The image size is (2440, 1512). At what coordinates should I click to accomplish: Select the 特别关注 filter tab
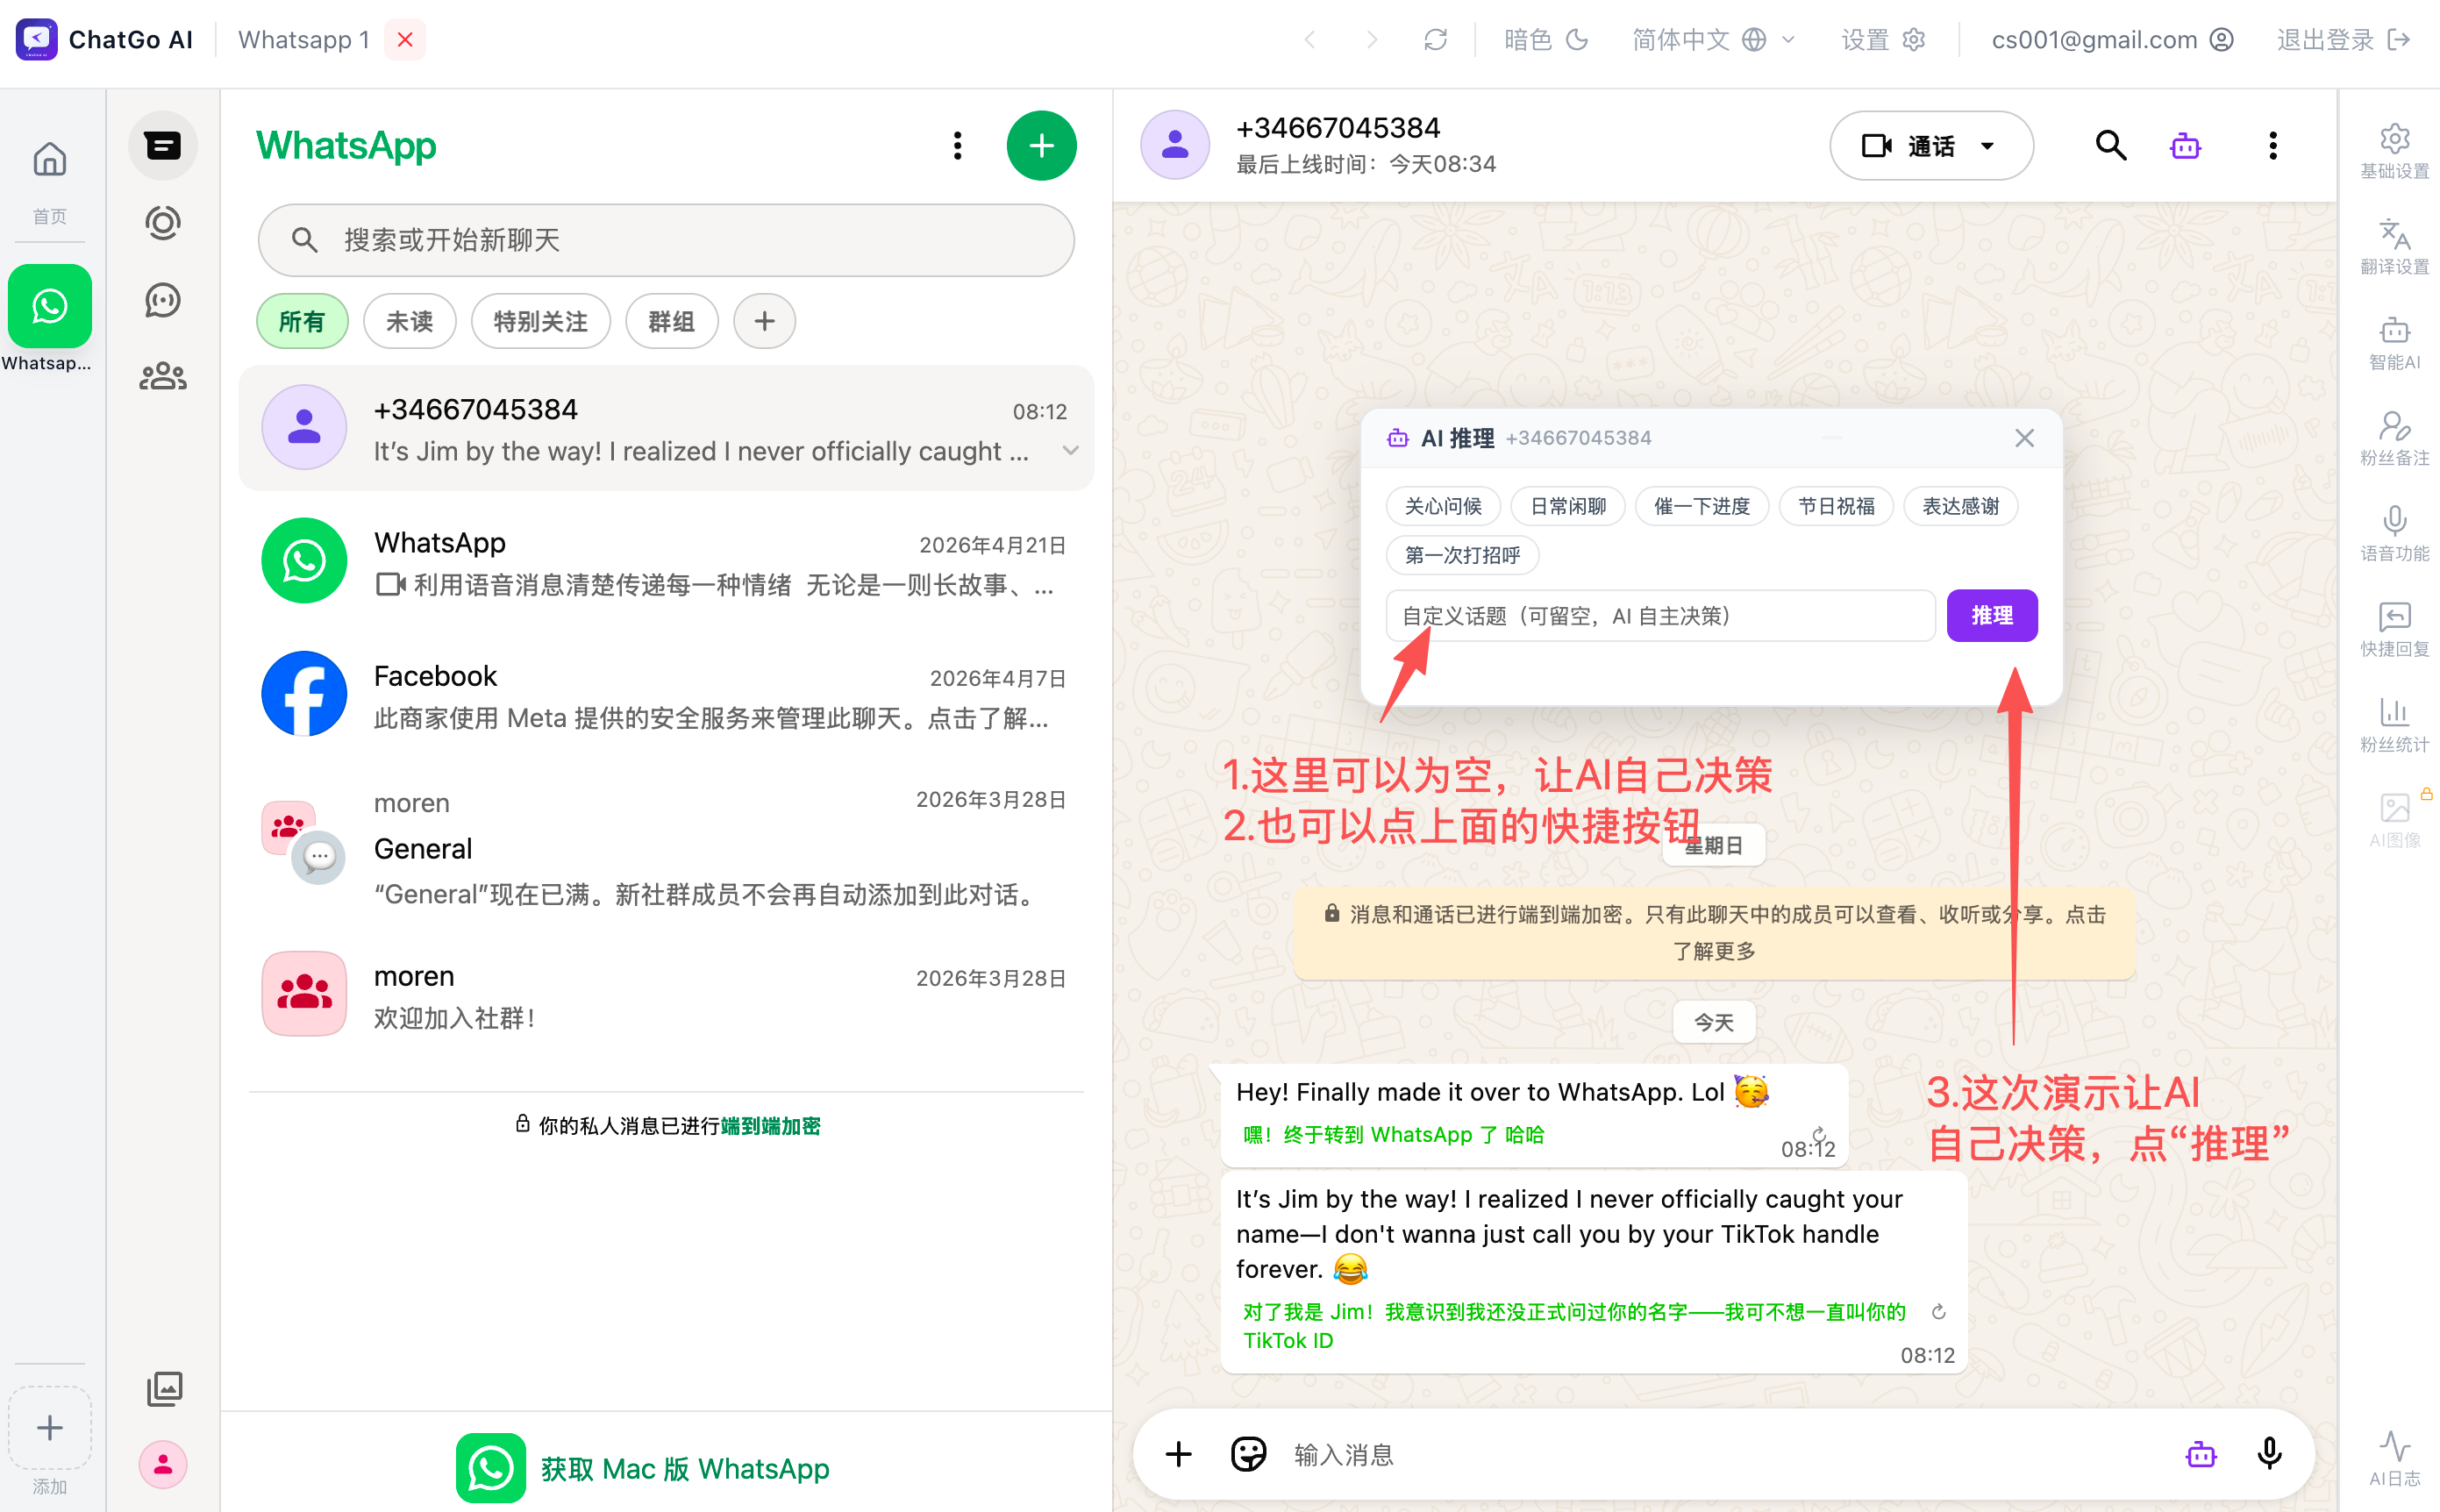tap(541, 322)
